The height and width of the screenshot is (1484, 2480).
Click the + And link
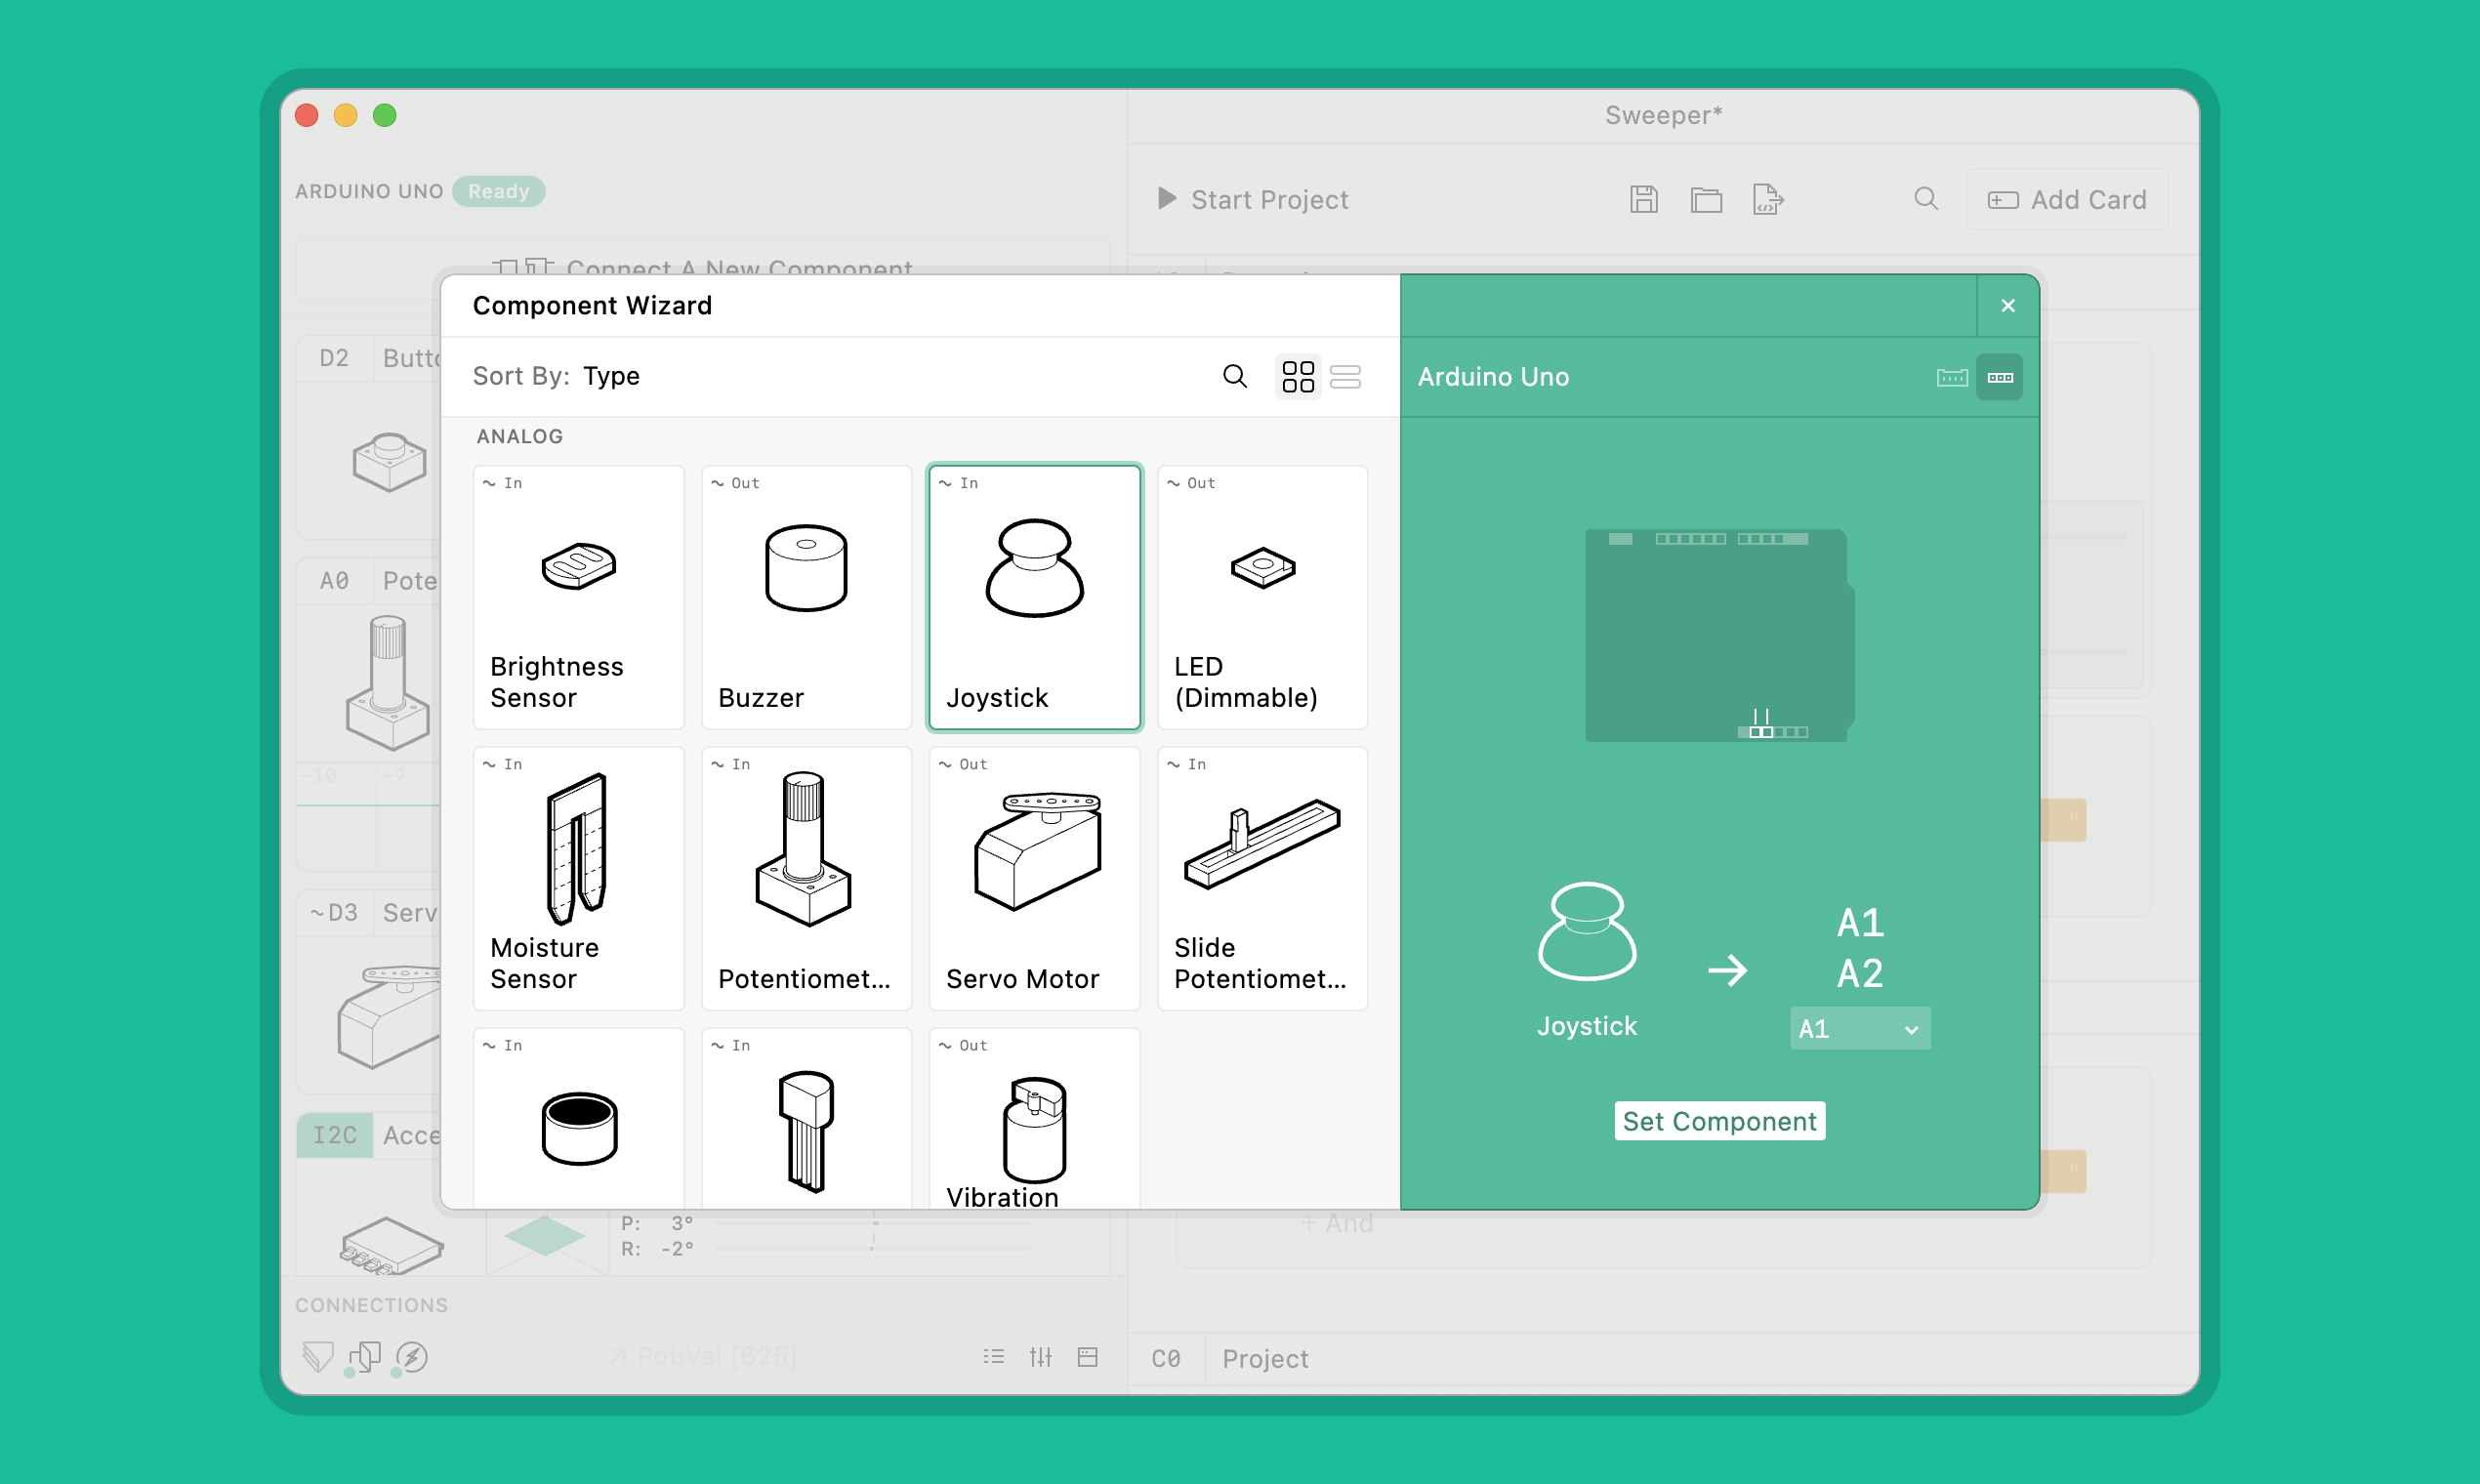tap(1337, 1223)
